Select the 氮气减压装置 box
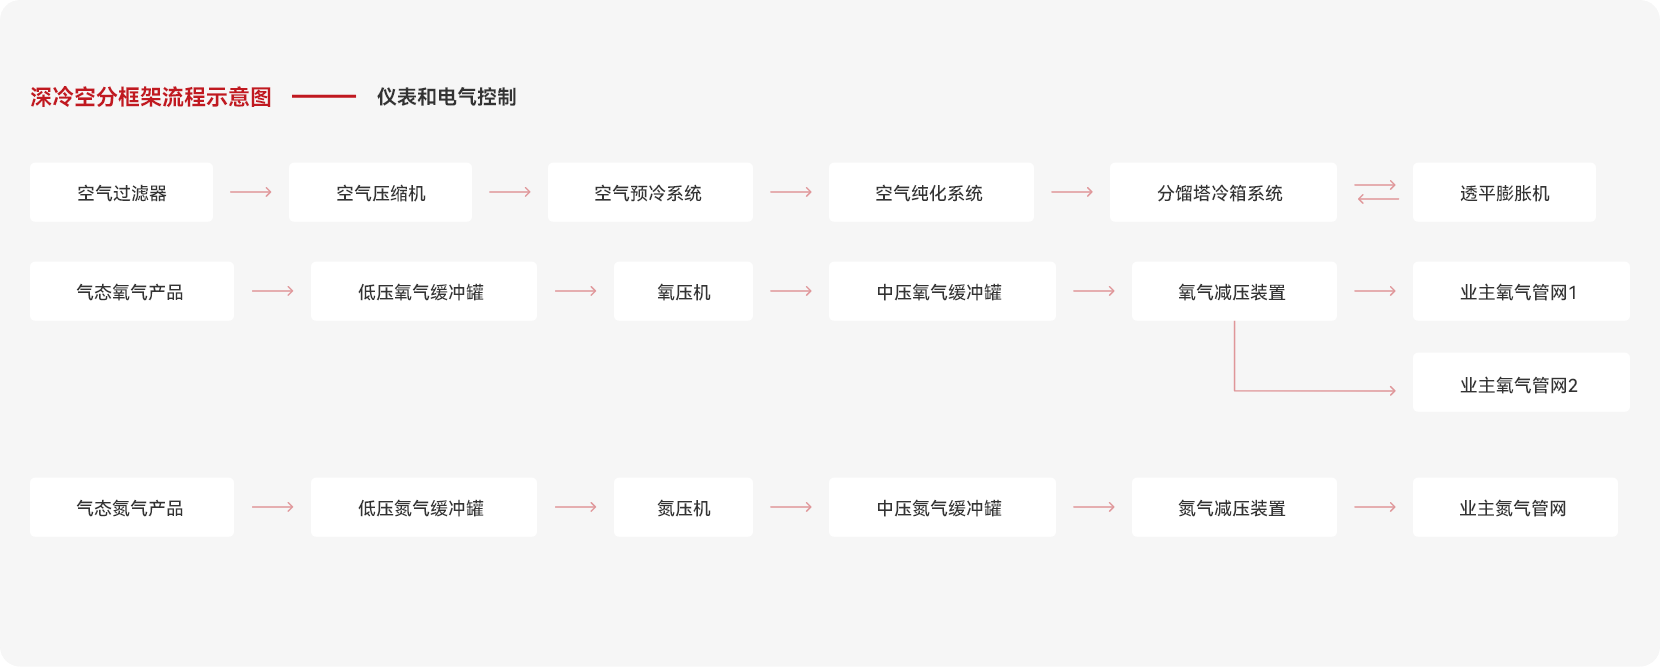 click(1233, 508)
